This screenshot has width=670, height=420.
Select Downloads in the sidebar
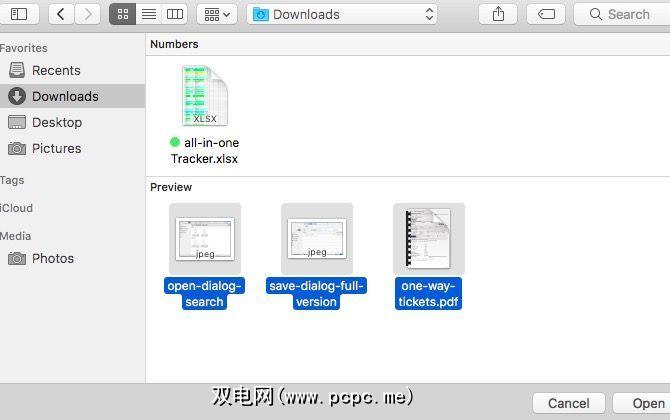click(73, 96)
